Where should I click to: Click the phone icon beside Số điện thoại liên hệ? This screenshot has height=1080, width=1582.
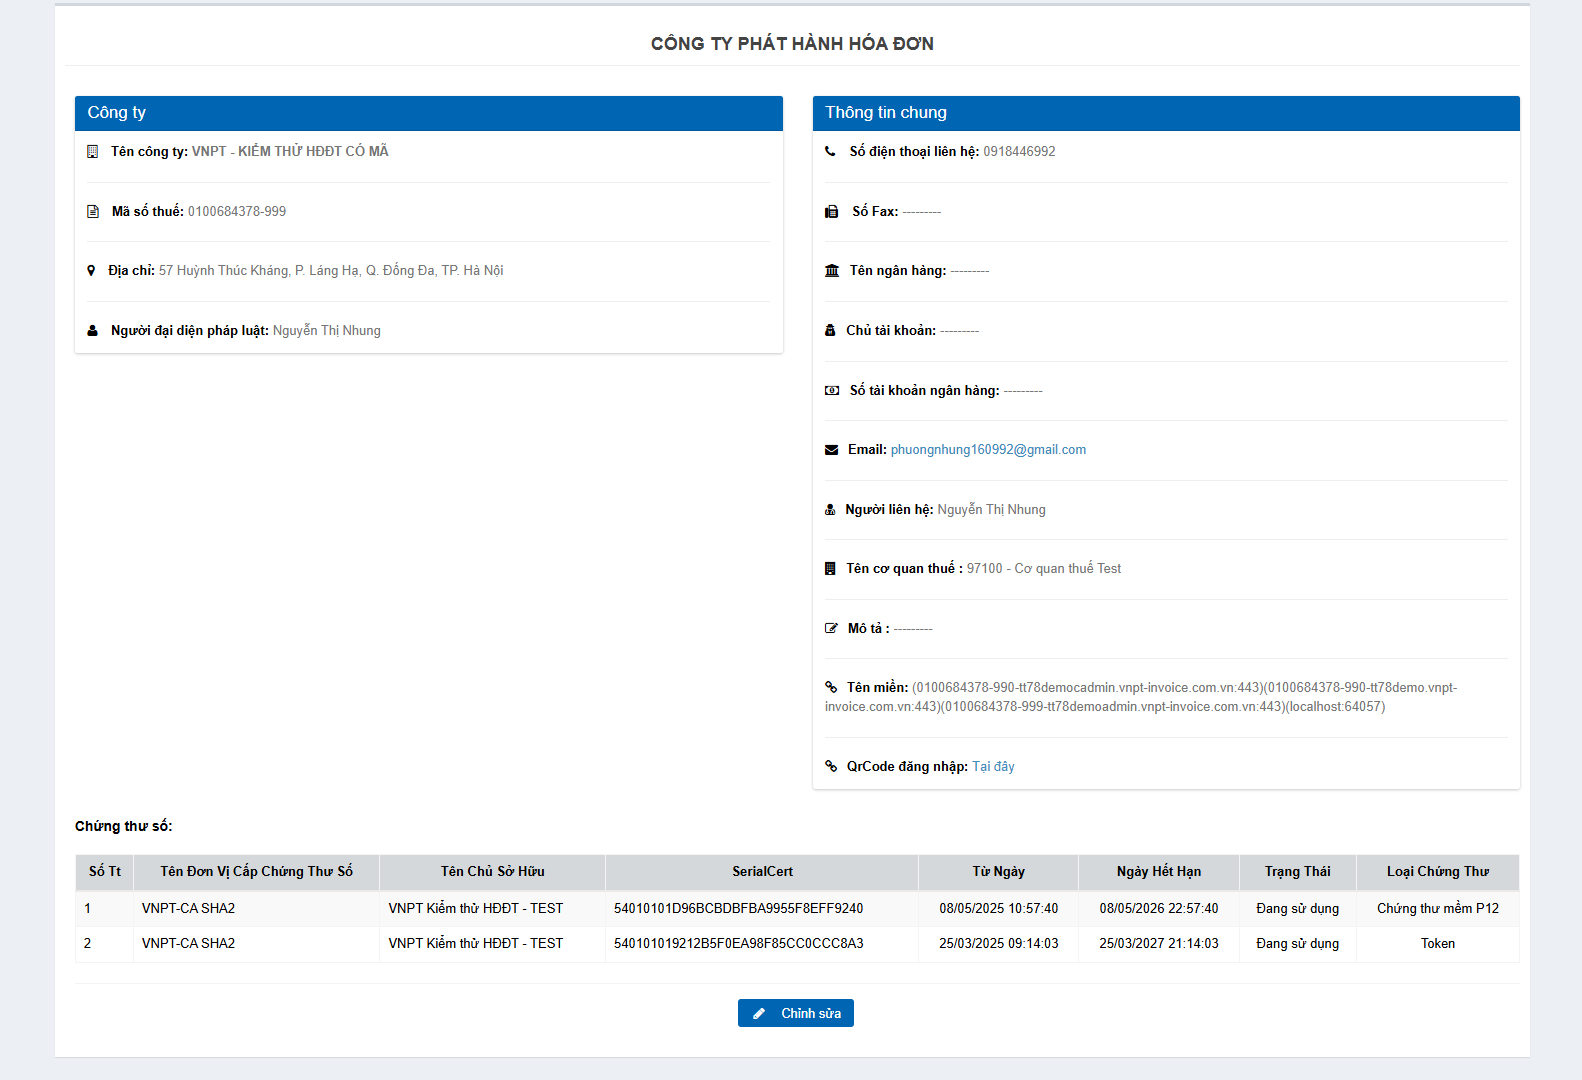[x=830, y=152]
